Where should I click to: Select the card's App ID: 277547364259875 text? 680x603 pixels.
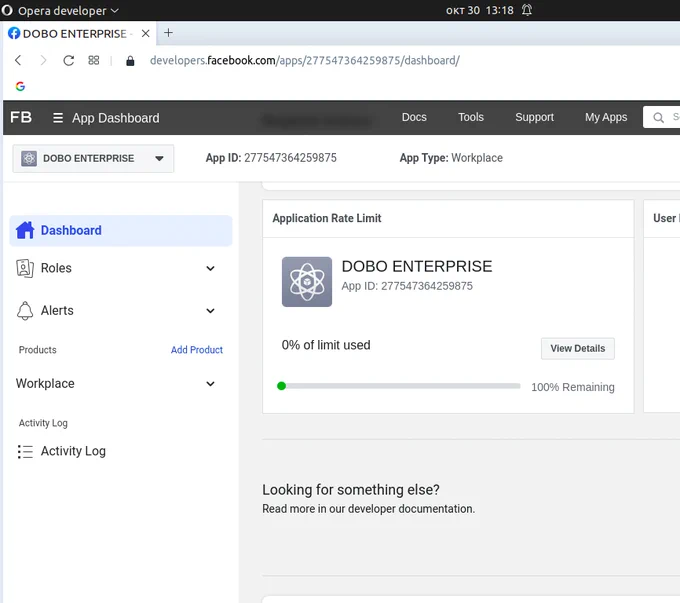pos(407,286)
